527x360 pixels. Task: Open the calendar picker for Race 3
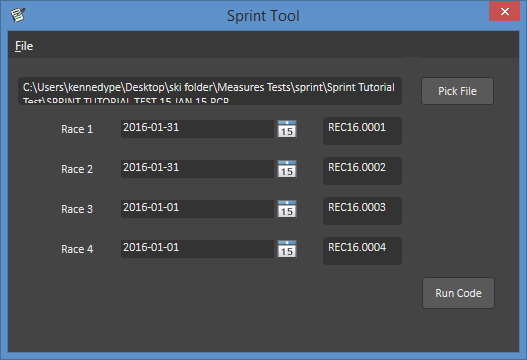click(287, 209)
